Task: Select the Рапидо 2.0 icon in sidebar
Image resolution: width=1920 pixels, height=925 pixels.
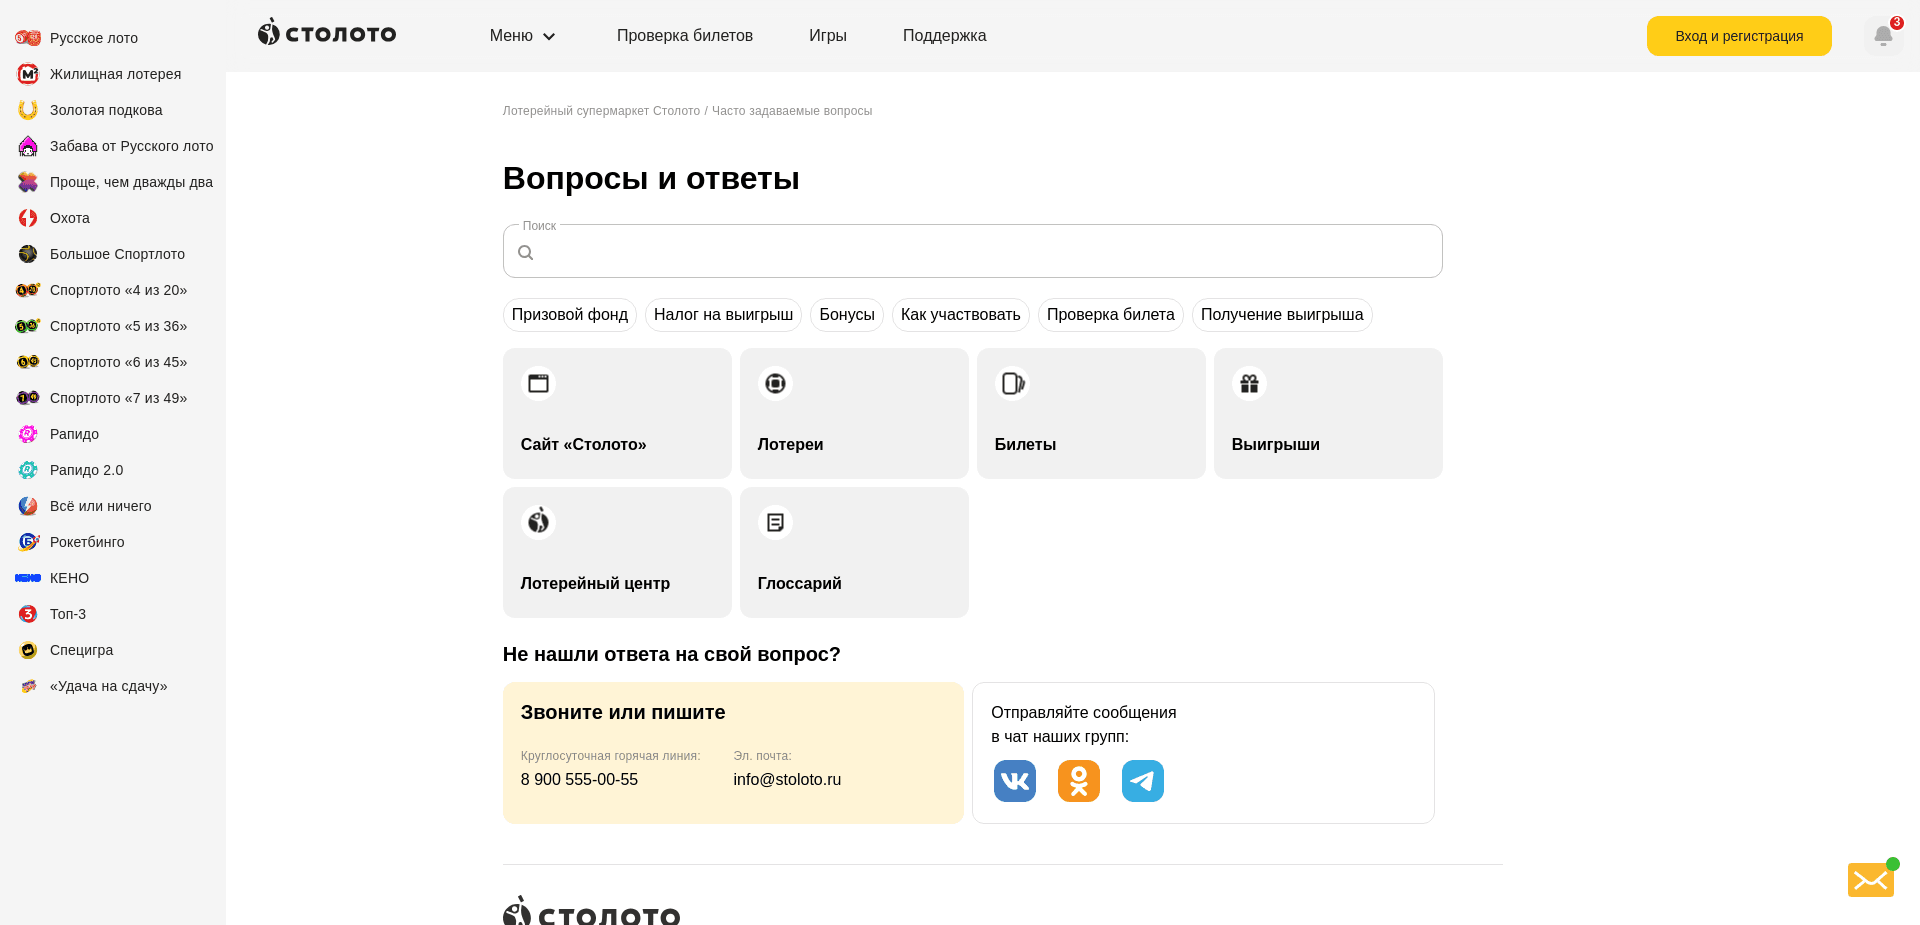Action: pyautogui.click(x=27, y=470)
